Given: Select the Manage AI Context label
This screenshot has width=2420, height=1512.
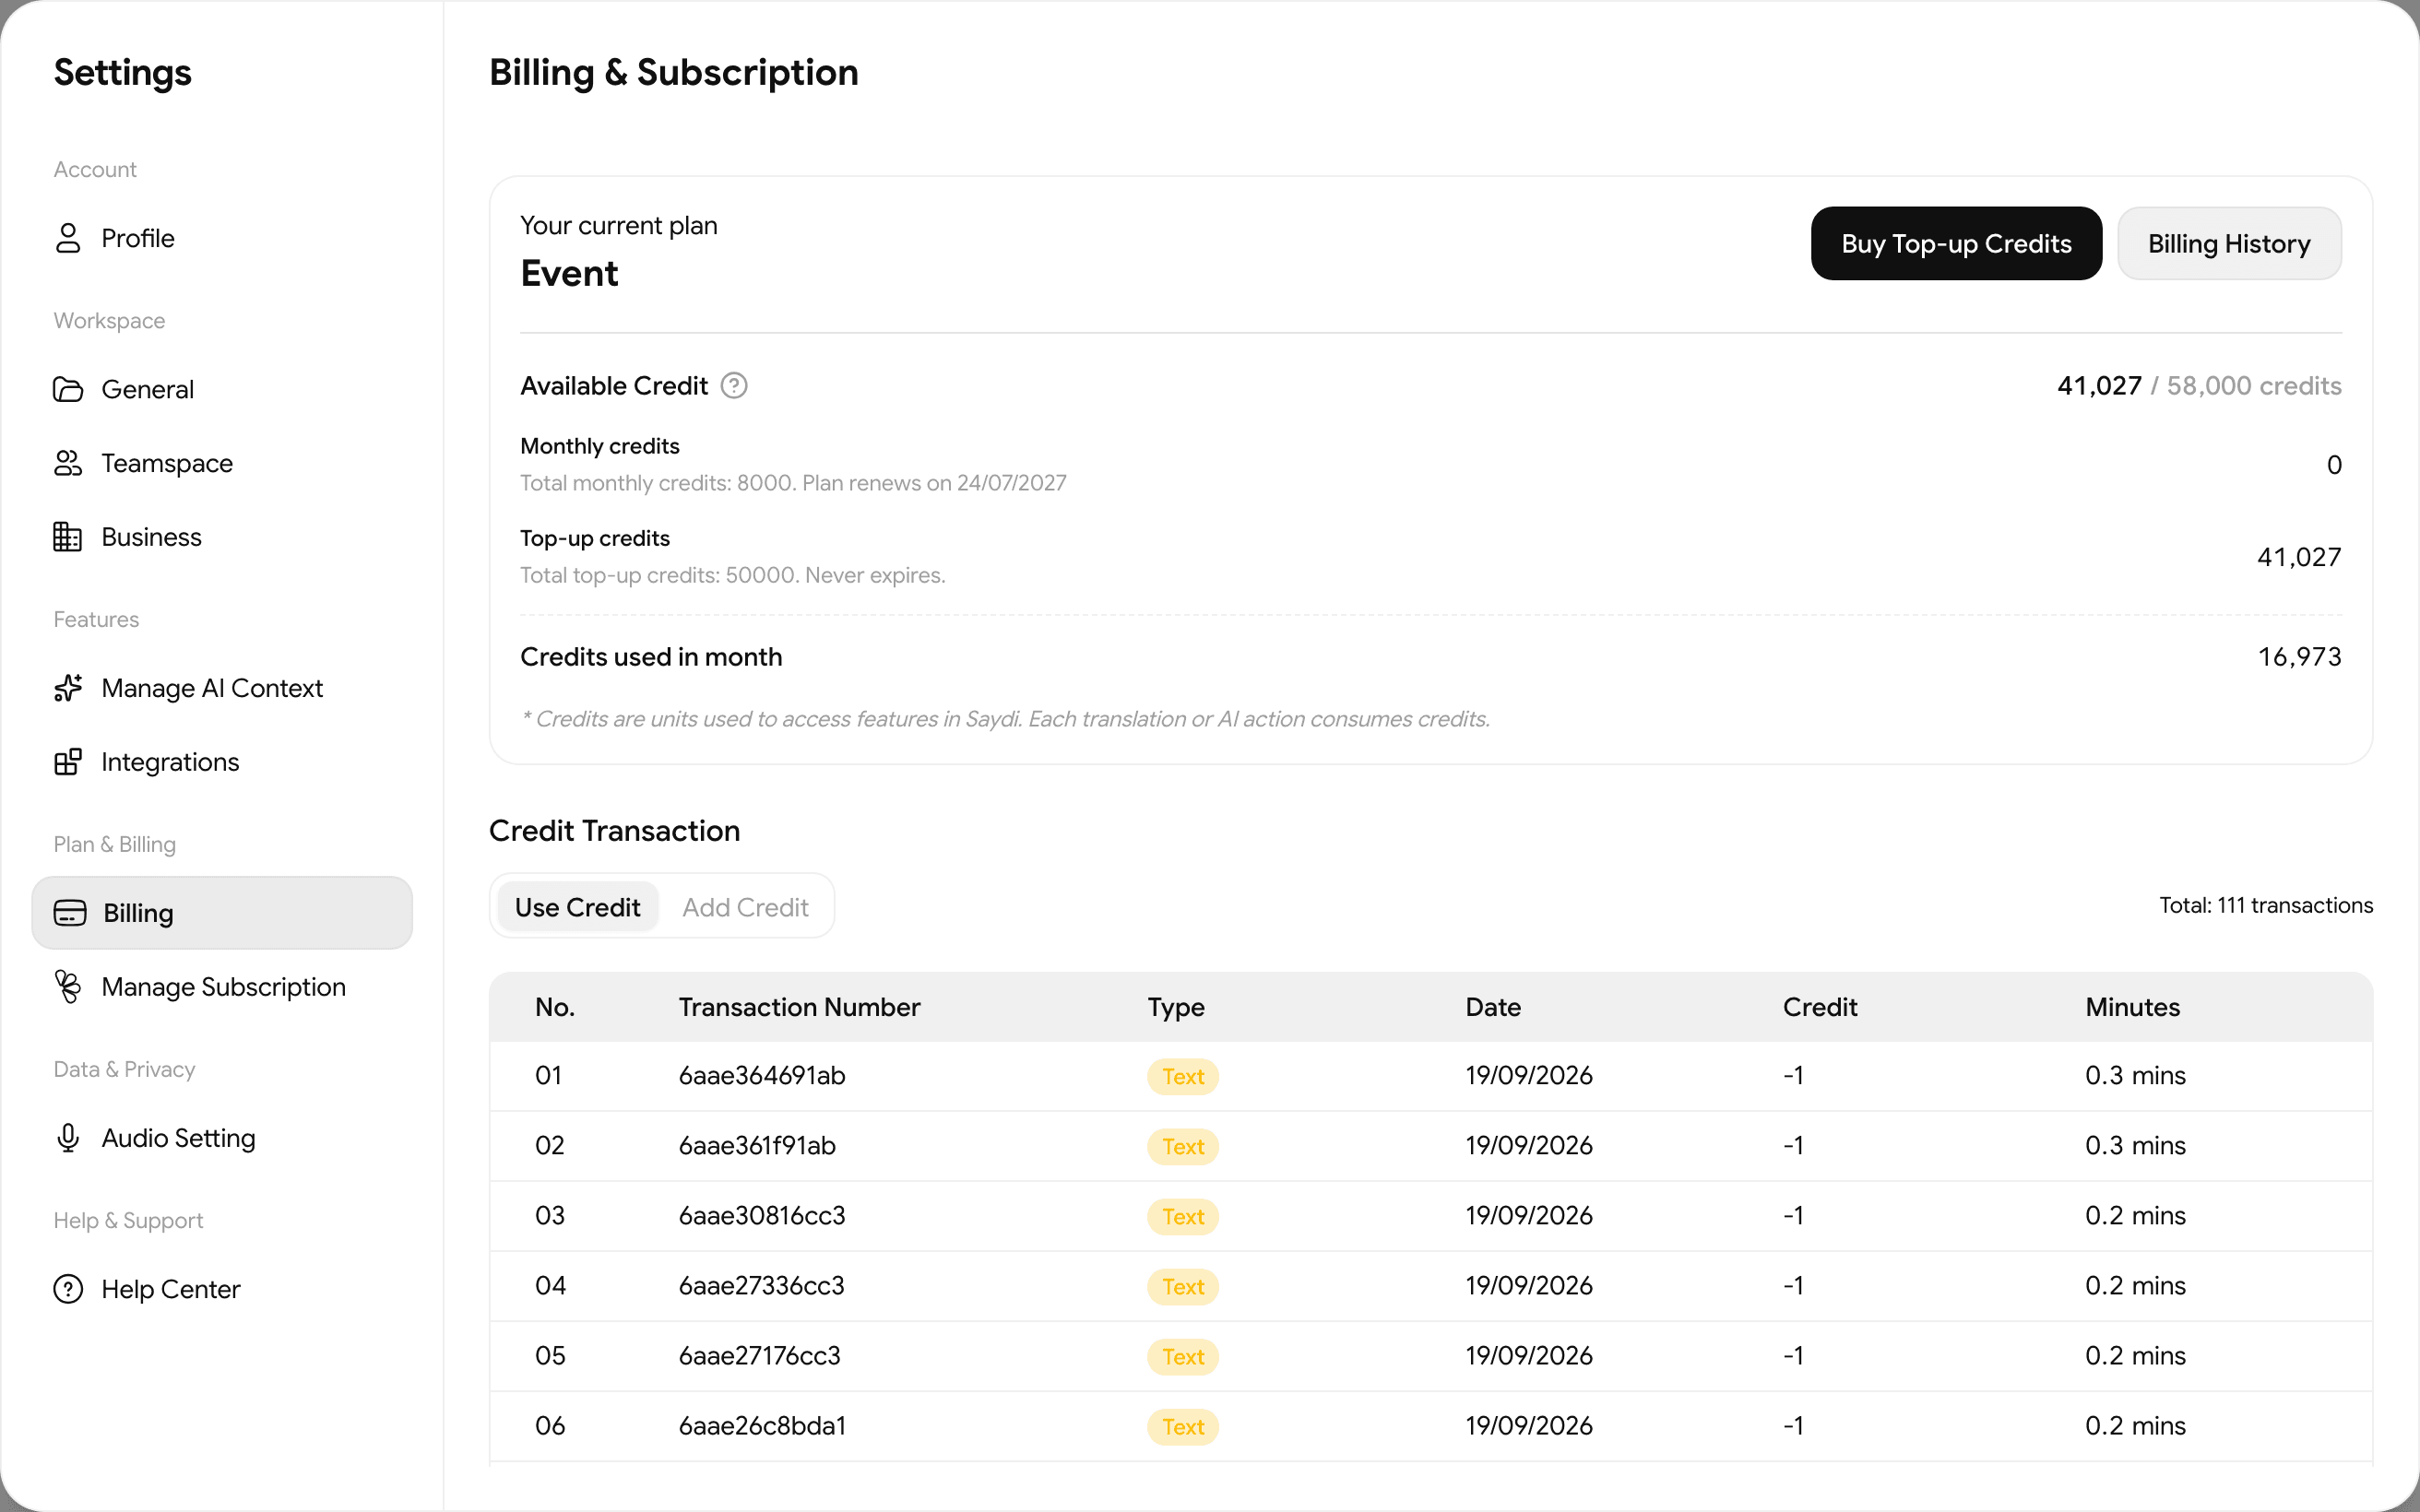Looking at the screenshot, I should (212, 688).
